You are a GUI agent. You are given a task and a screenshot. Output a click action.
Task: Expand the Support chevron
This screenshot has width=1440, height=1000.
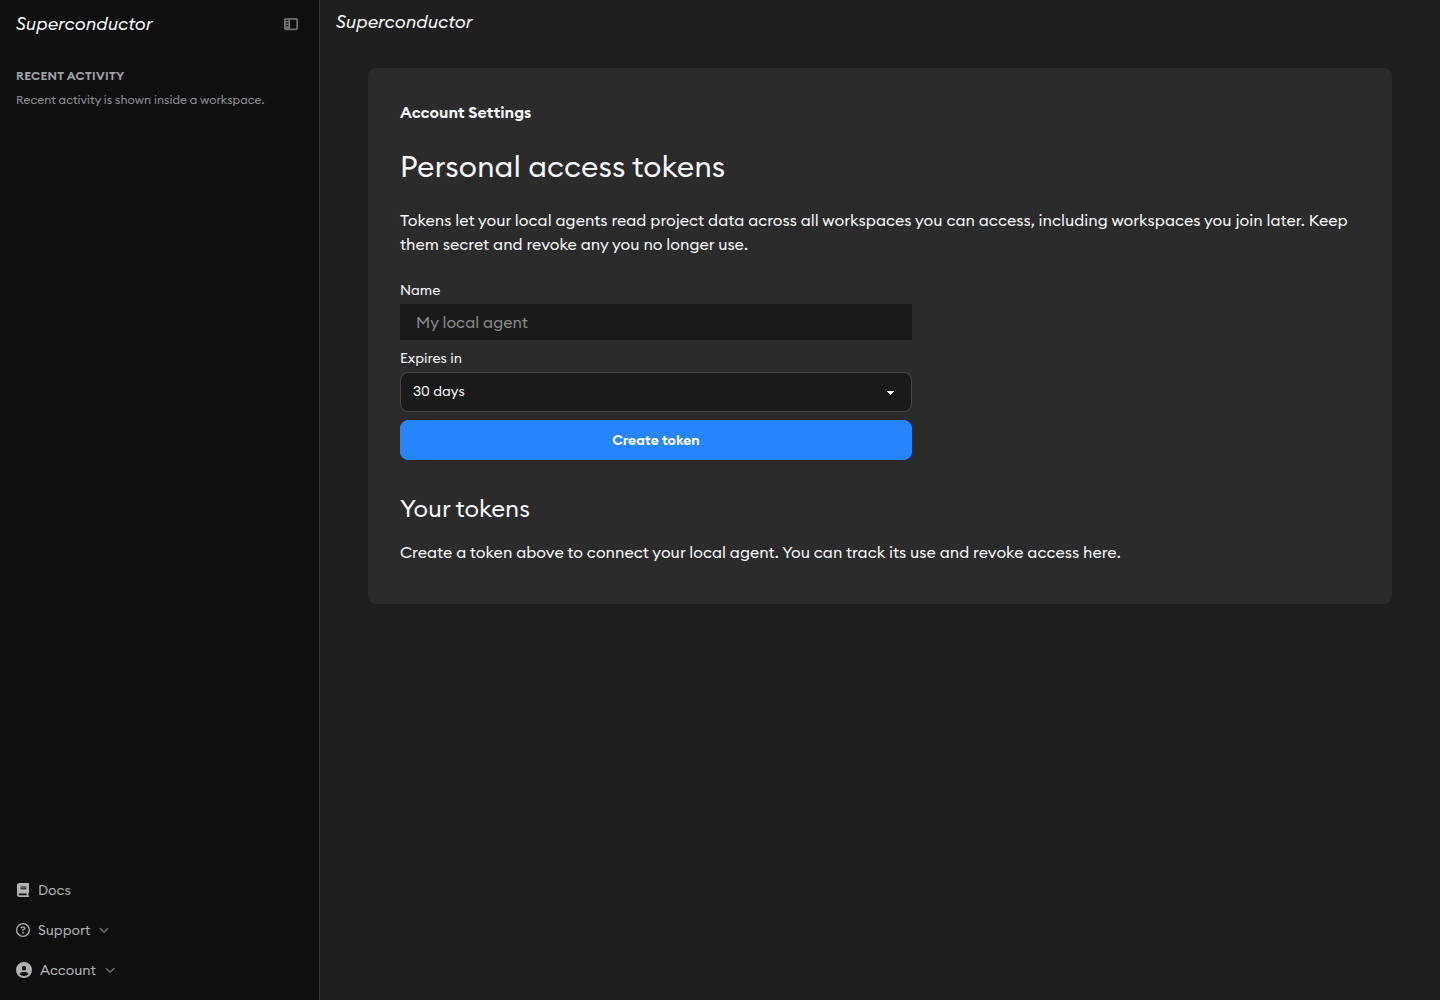point(104,930)
